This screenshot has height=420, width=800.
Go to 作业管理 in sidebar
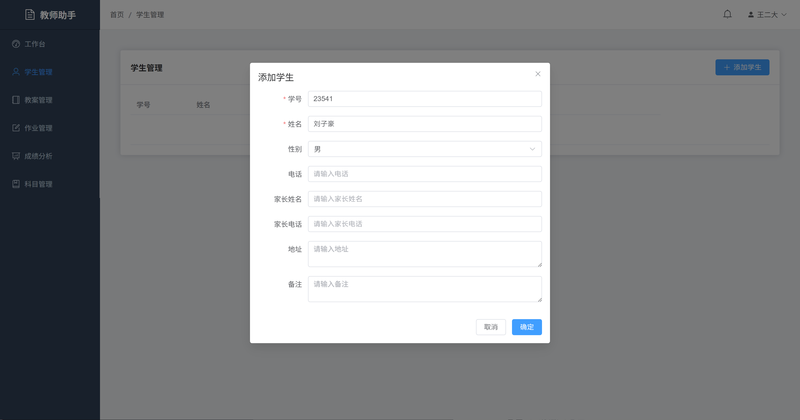(x=38, y=128)
